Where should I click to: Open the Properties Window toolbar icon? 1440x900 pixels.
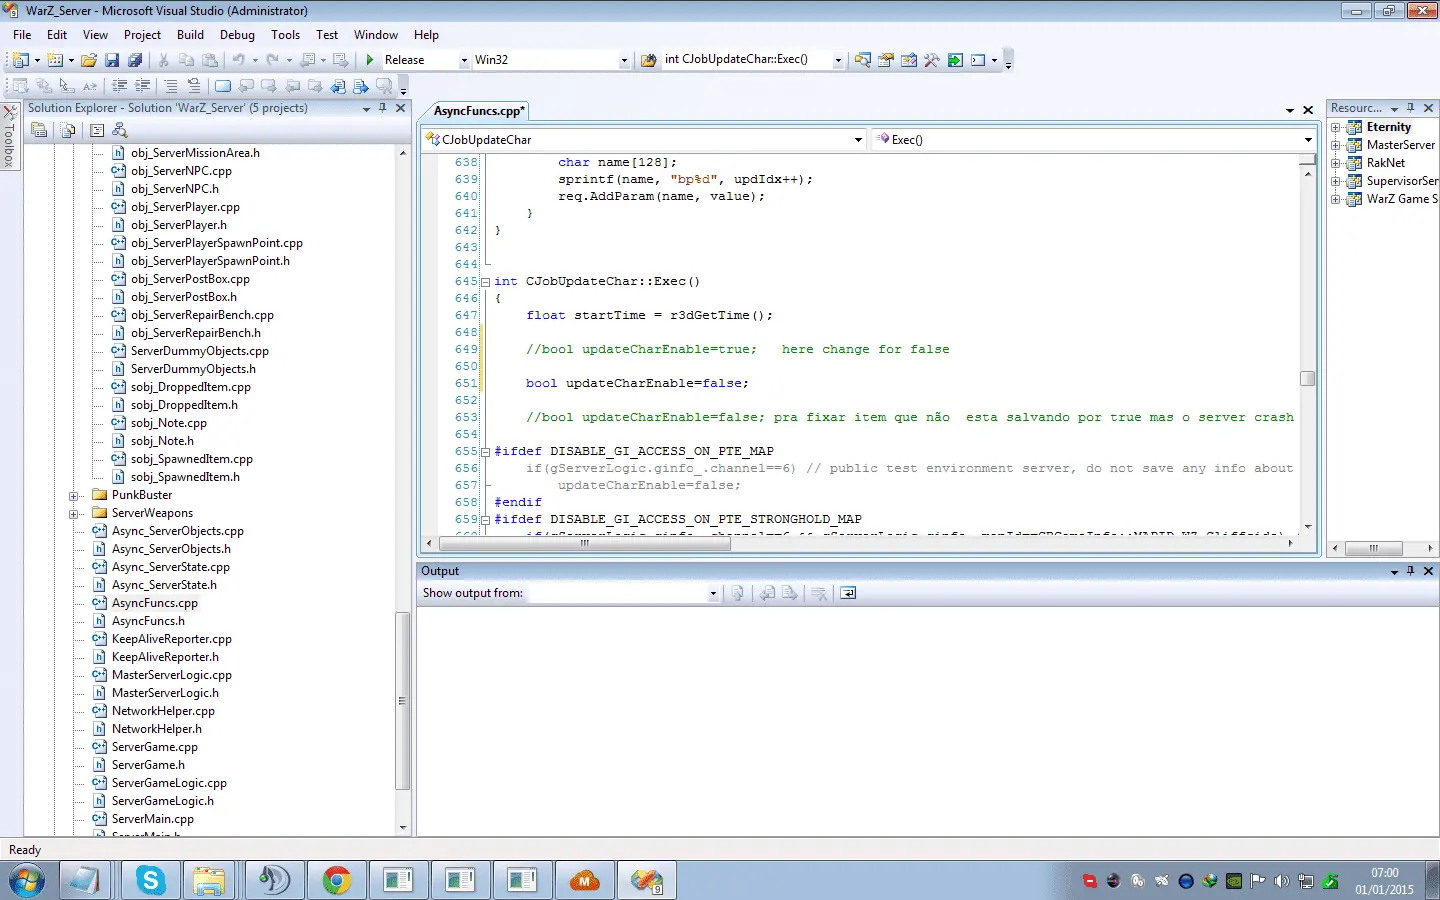click(886, 60)
